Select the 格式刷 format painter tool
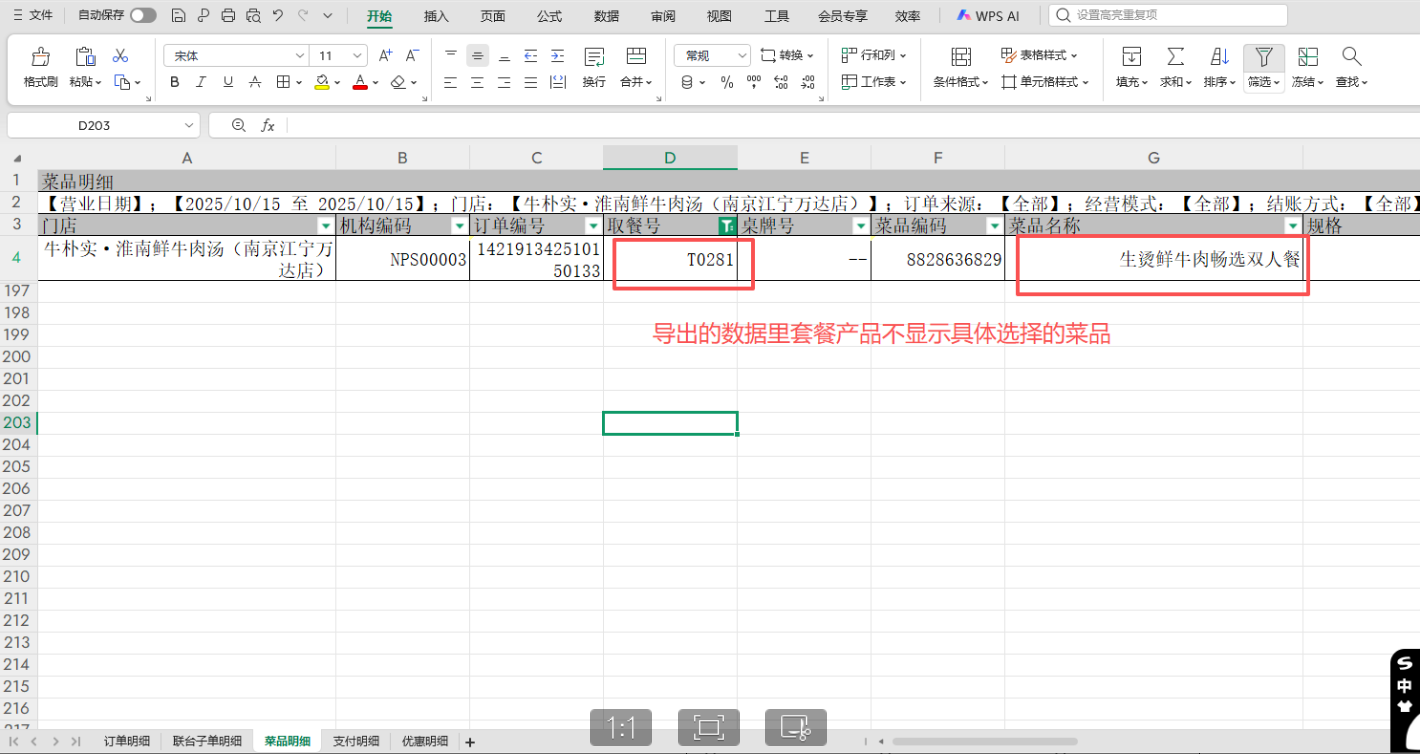Image resolution: width=1420 pixels, height=754 pixels. [x=40, y=67]
